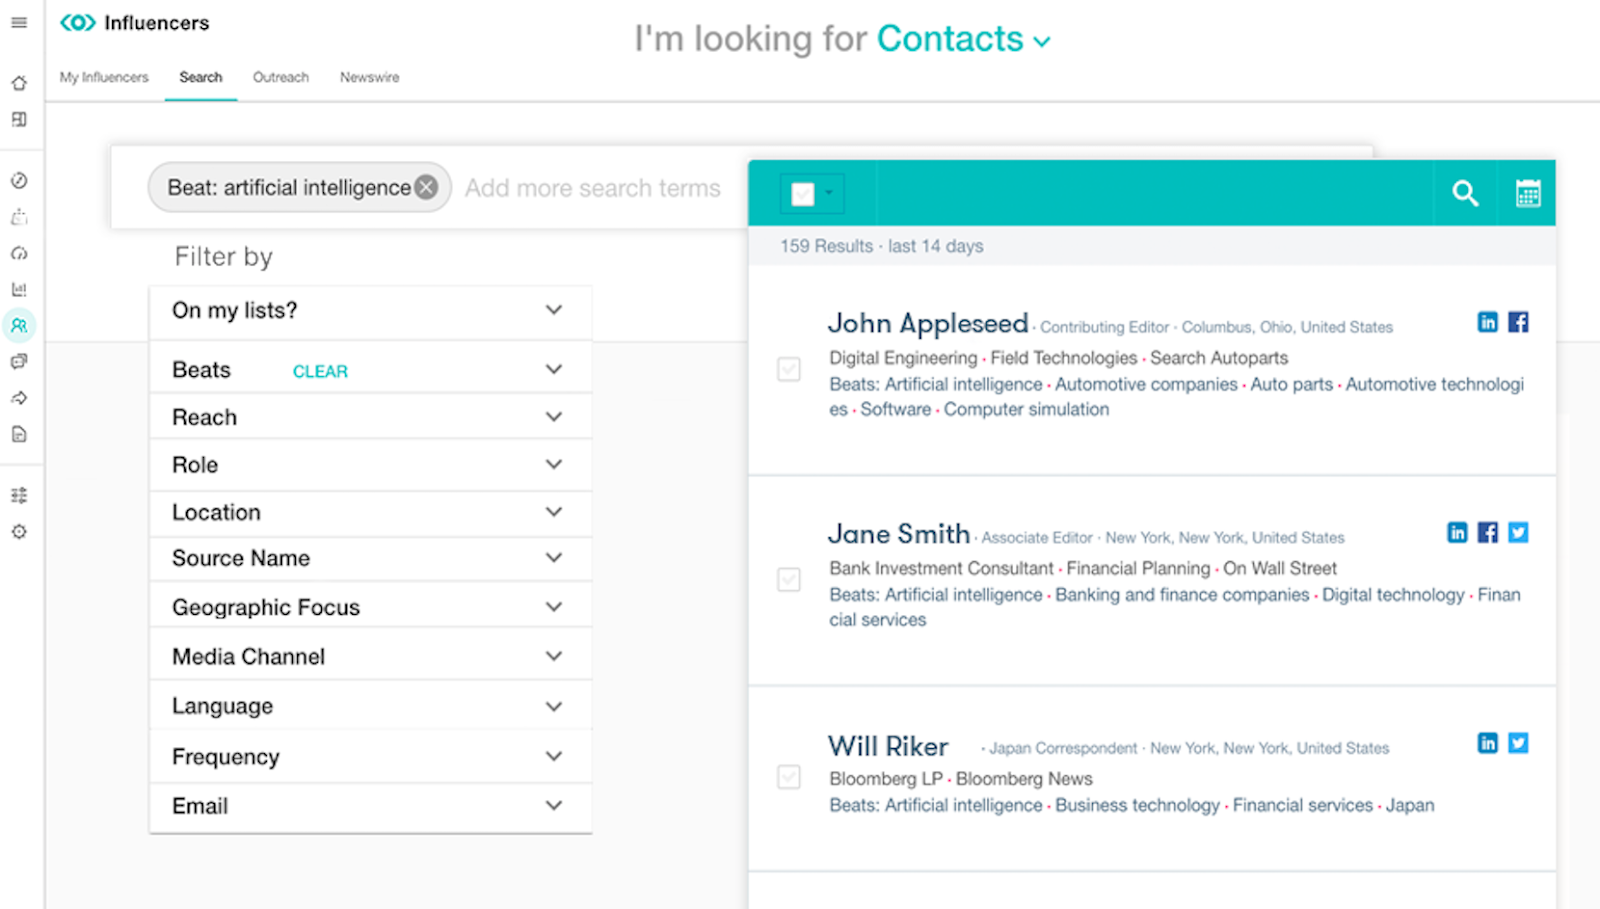Image resolution: width=1600 pixels, height=909 pixels.
Task: Open the calendar date icon
Action: [1528, 193]
